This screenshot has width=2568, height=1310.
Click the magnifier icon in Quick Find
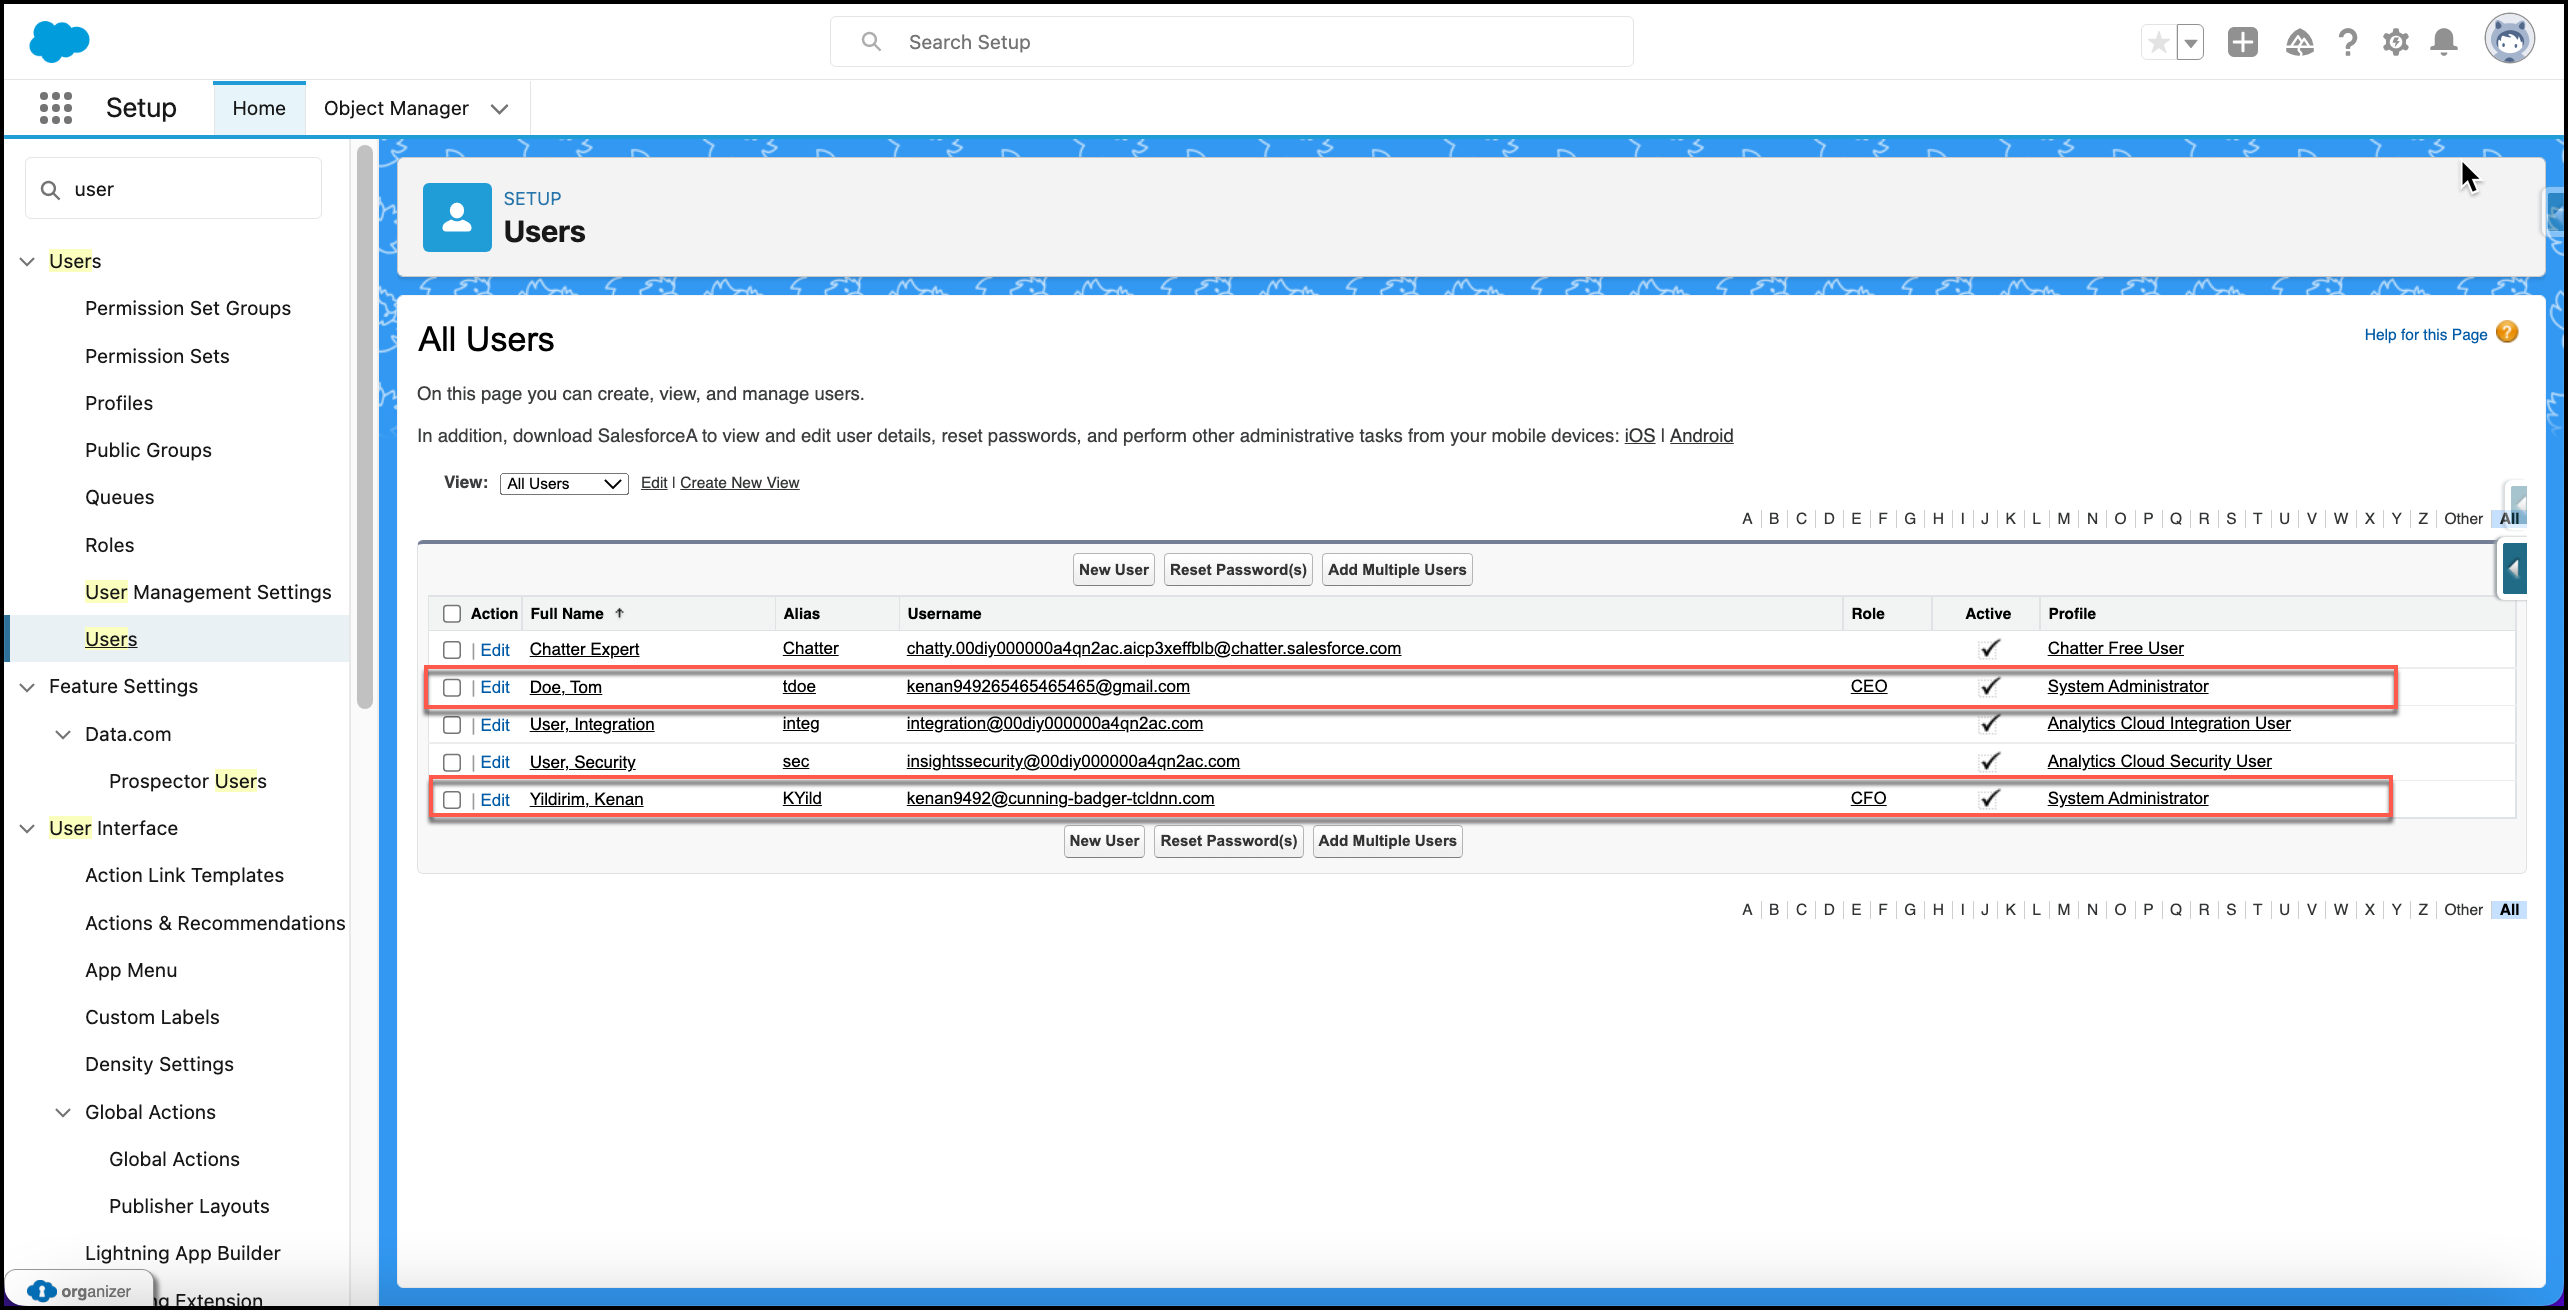pos(50,189)
